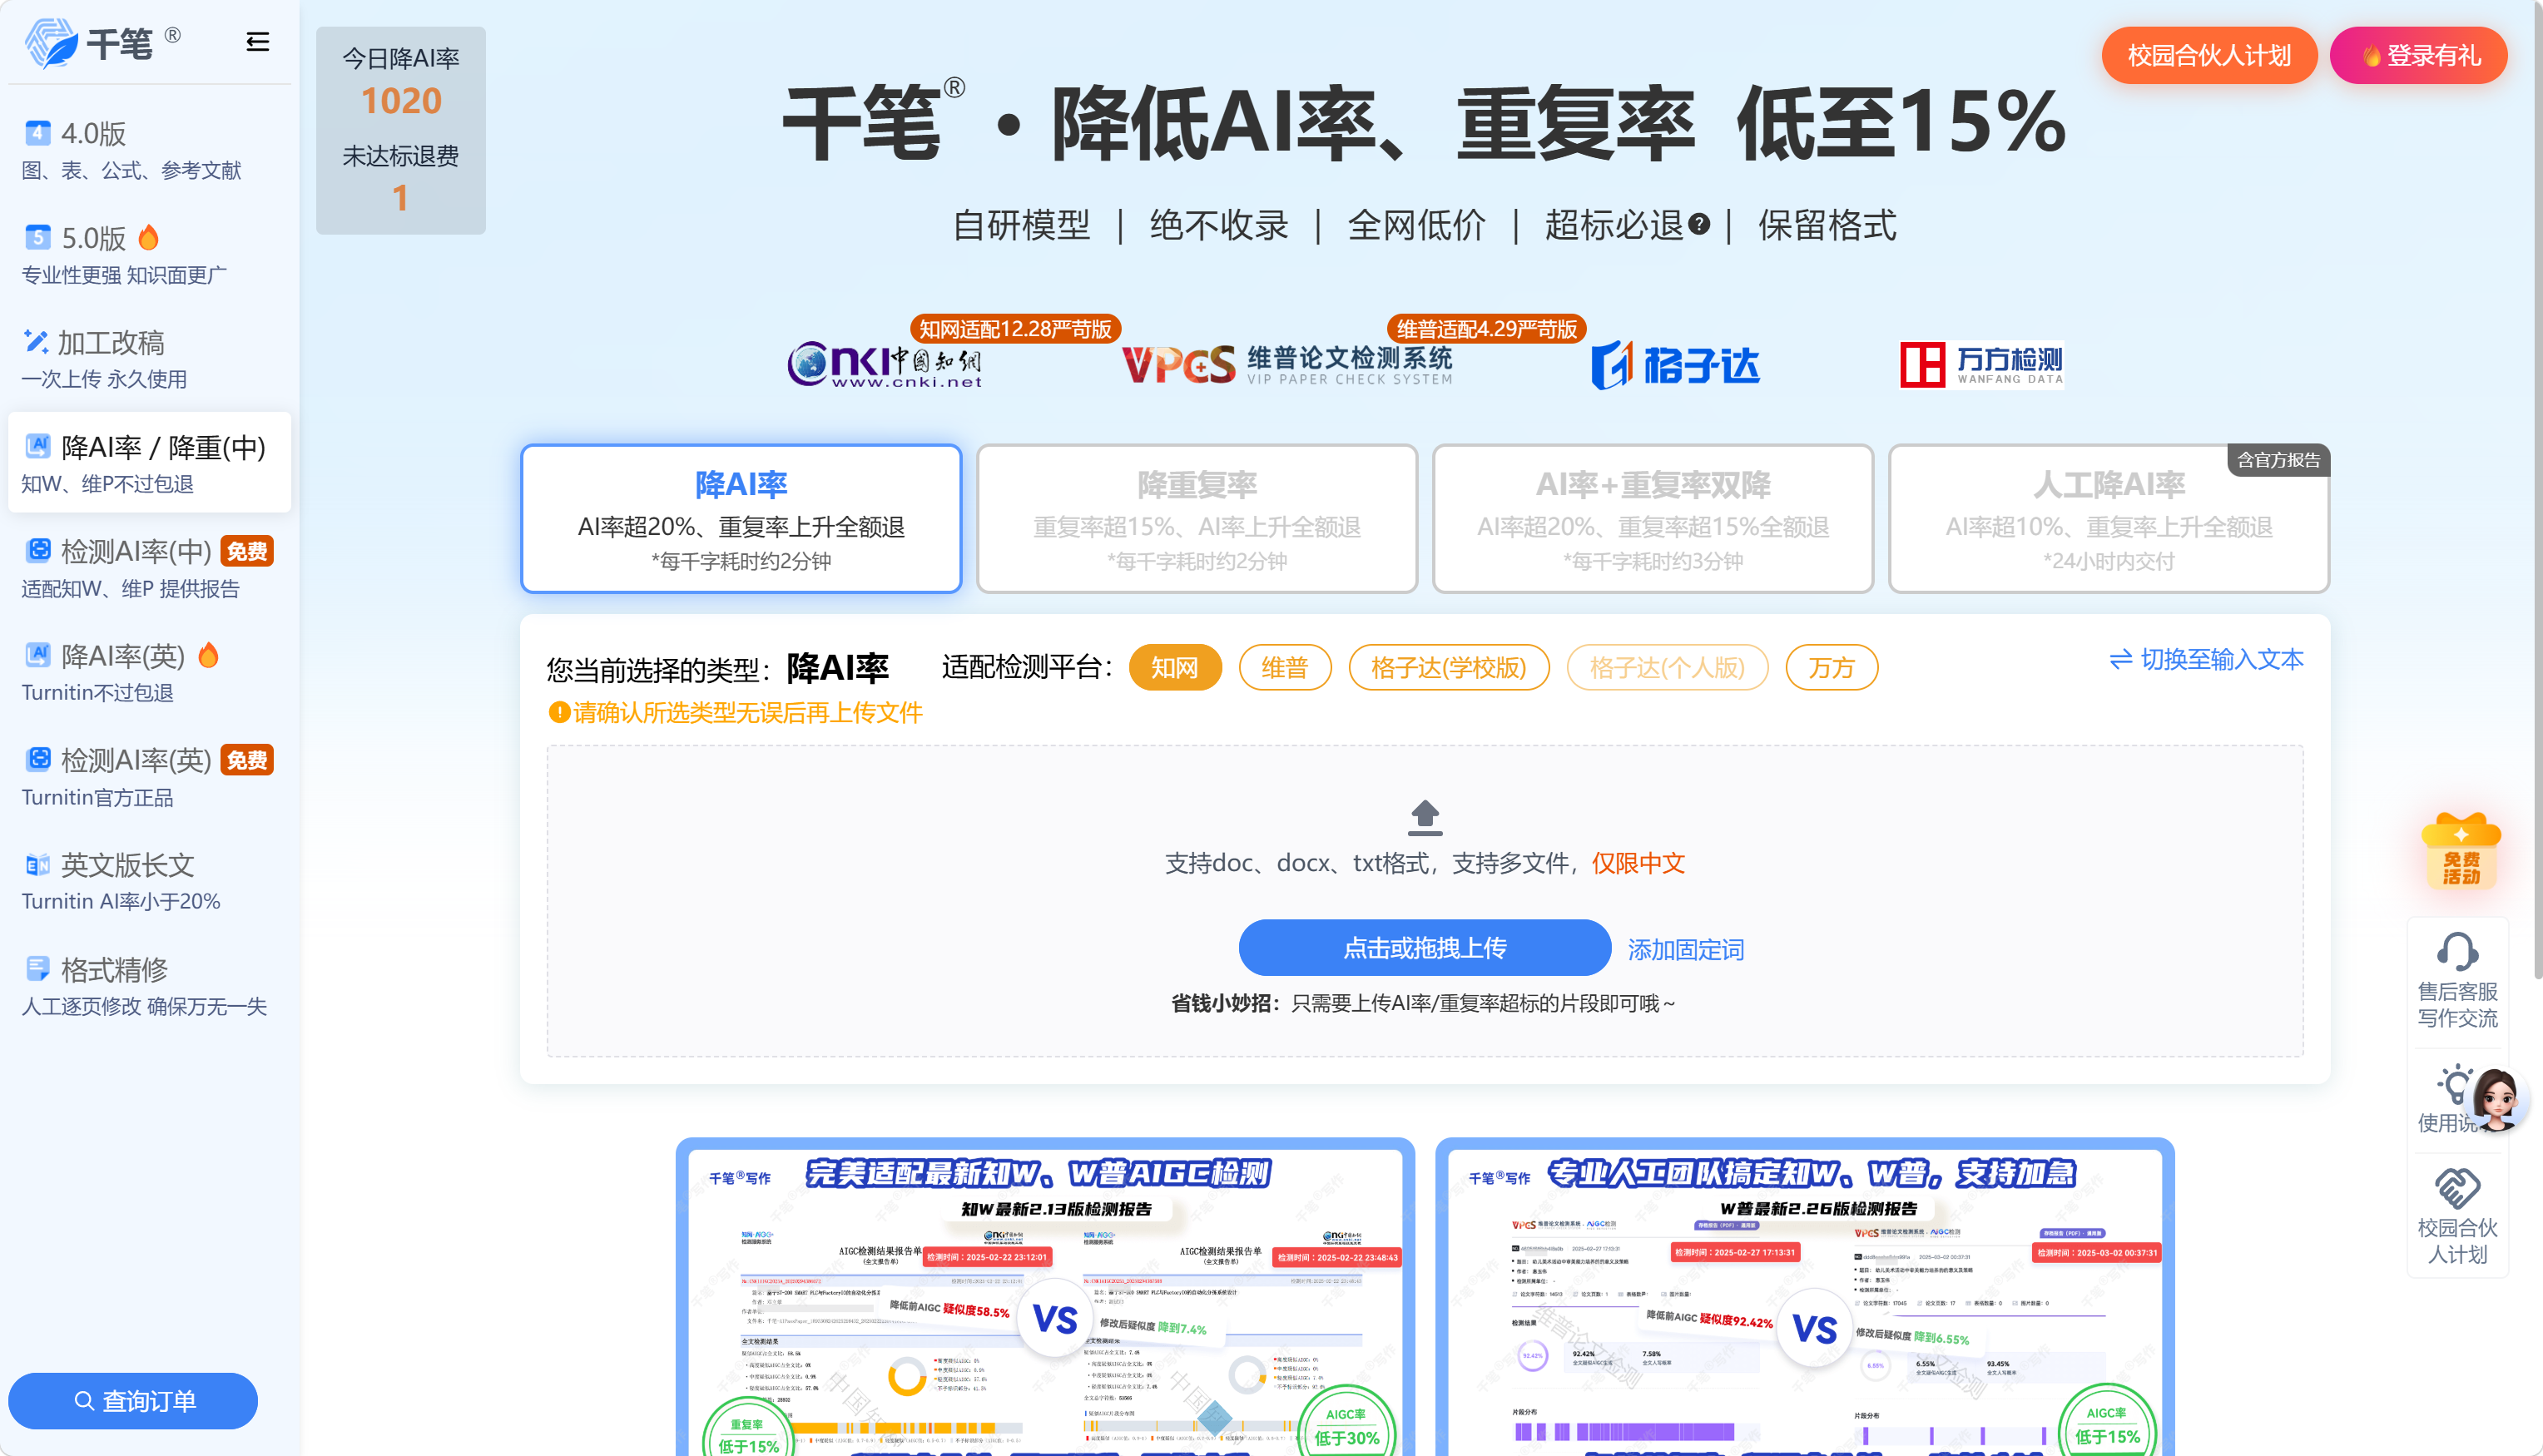
Task: Click the 使用说明 lightbulb icon
Action: (x=2455, y=1085)
